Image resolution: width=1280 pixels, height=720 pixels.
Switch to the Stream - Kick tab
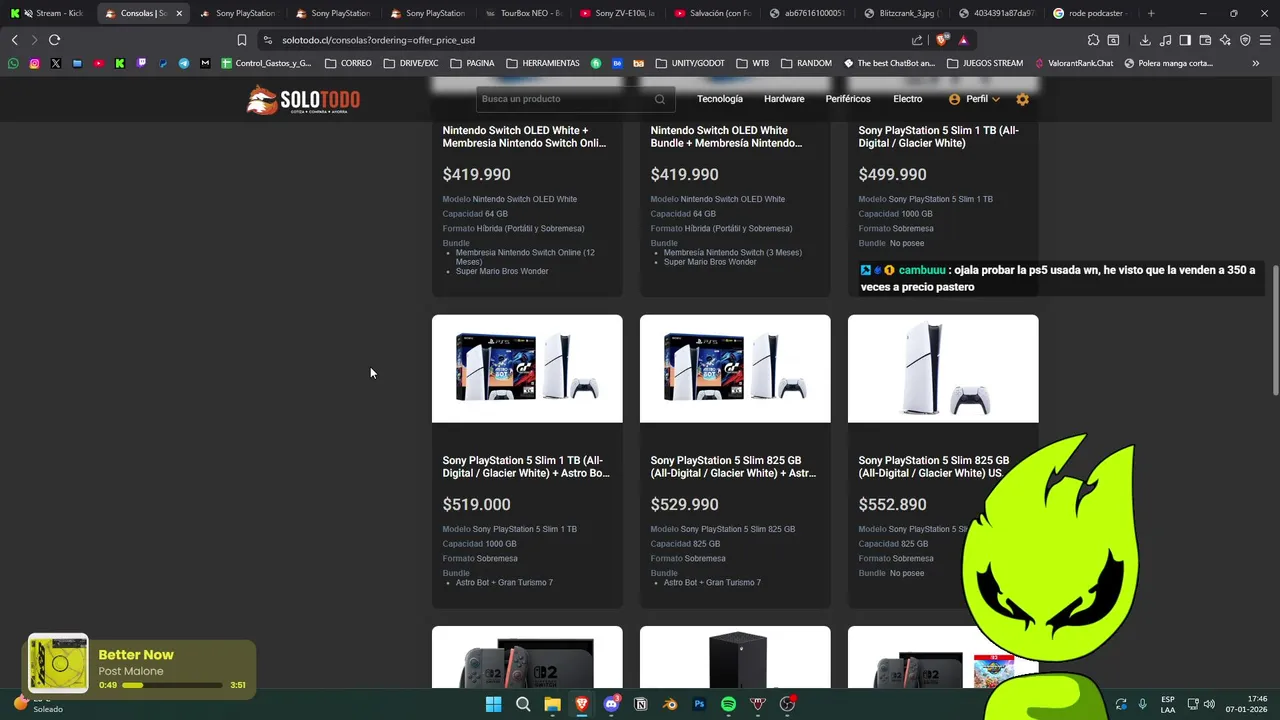50,13
